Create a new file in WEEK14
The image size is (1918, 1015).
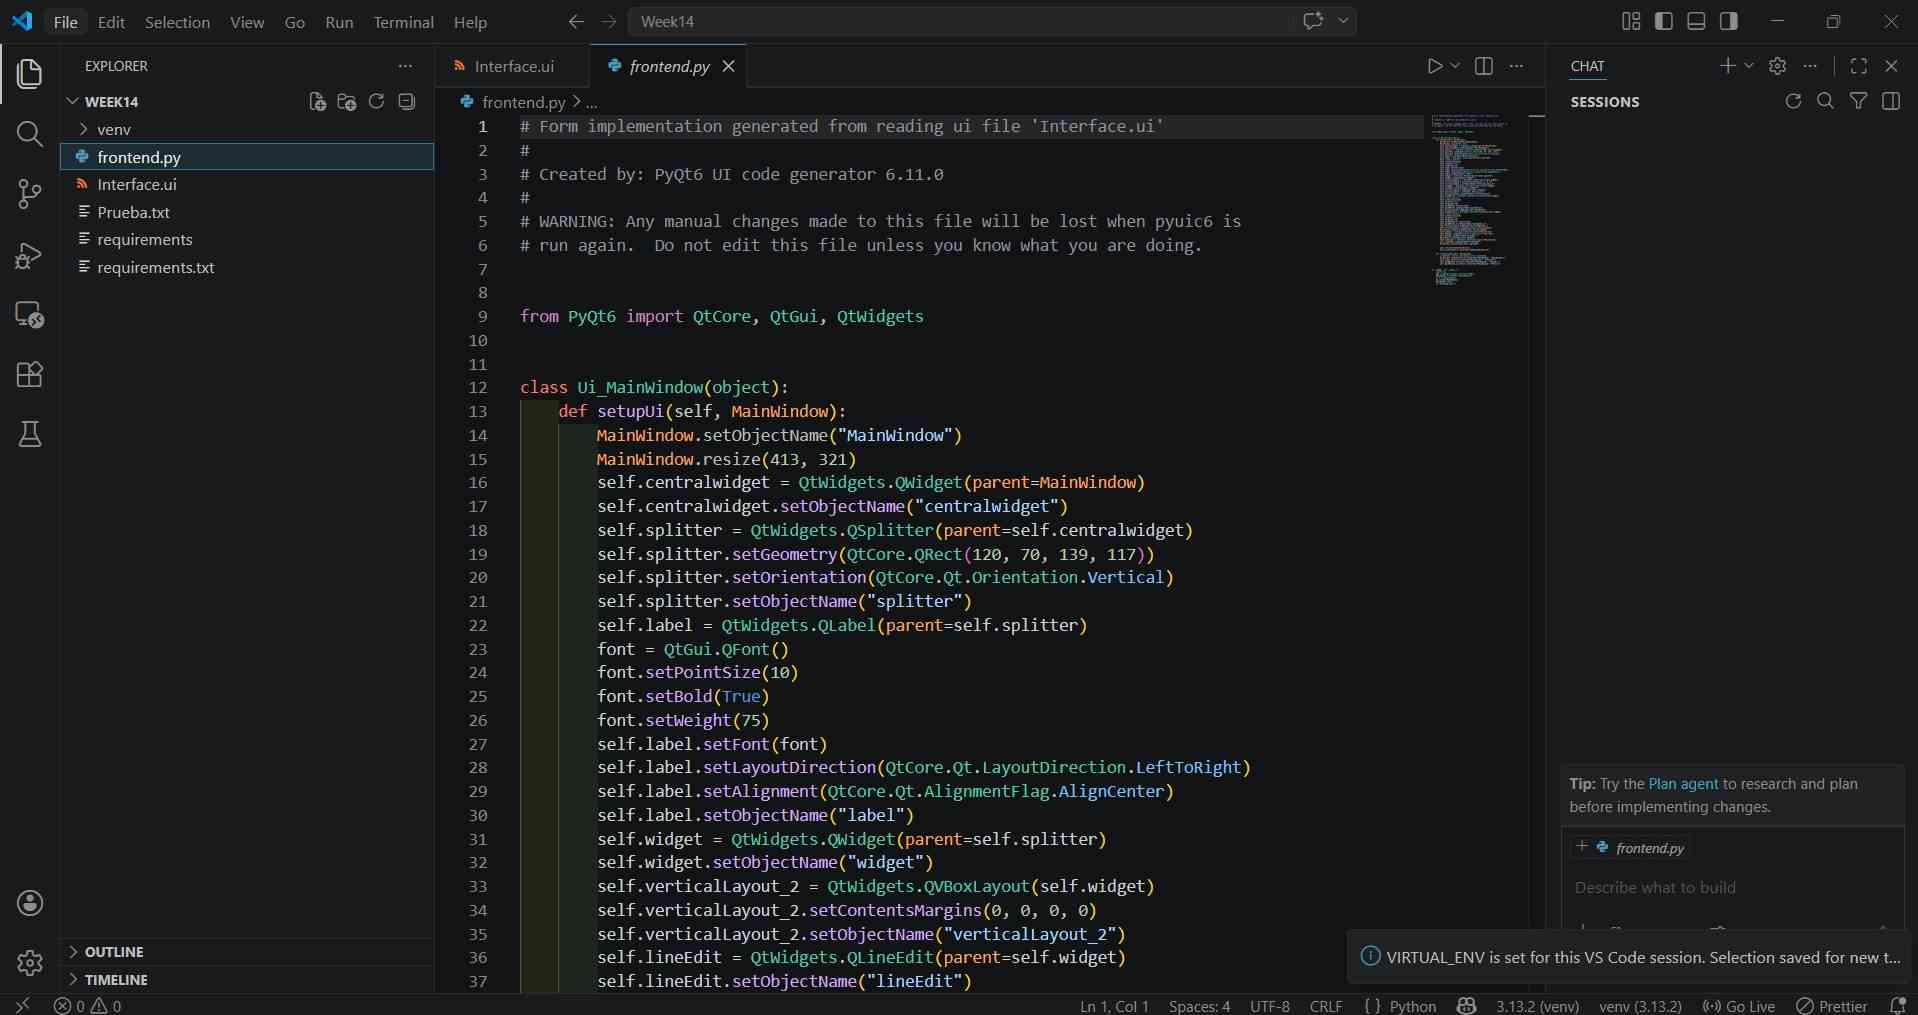pos(317,102)
